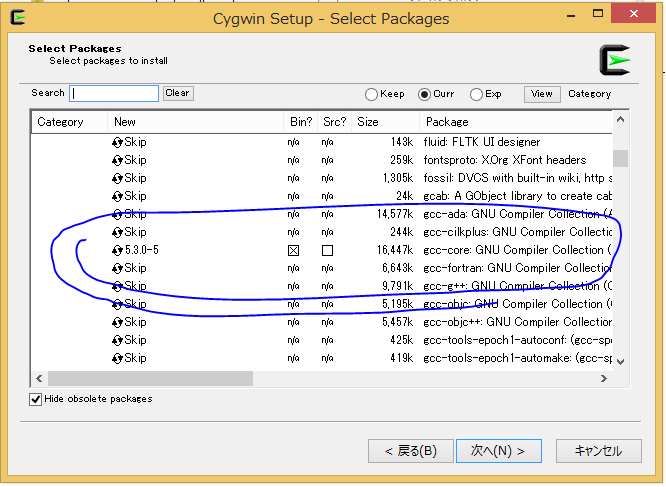Image resolution: width=666 pixels, height=487 pixels.
Task: Click the vertical scrollbar thumb
Action: pyautogui.click(x=621, y=158)
